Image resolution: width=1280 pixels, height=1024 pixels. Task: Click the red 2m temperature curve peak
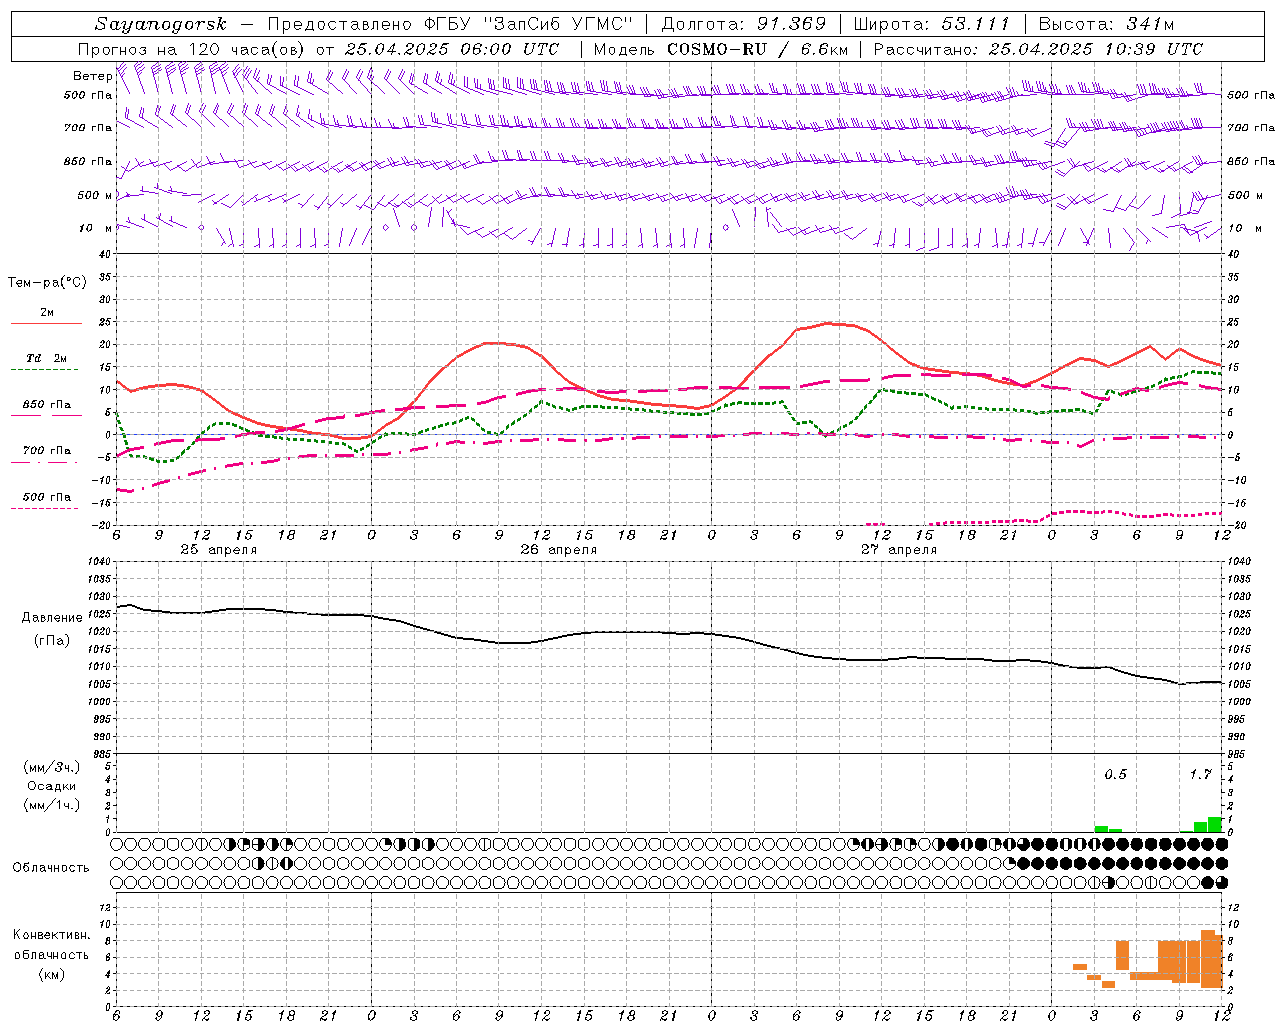point(828,323)
